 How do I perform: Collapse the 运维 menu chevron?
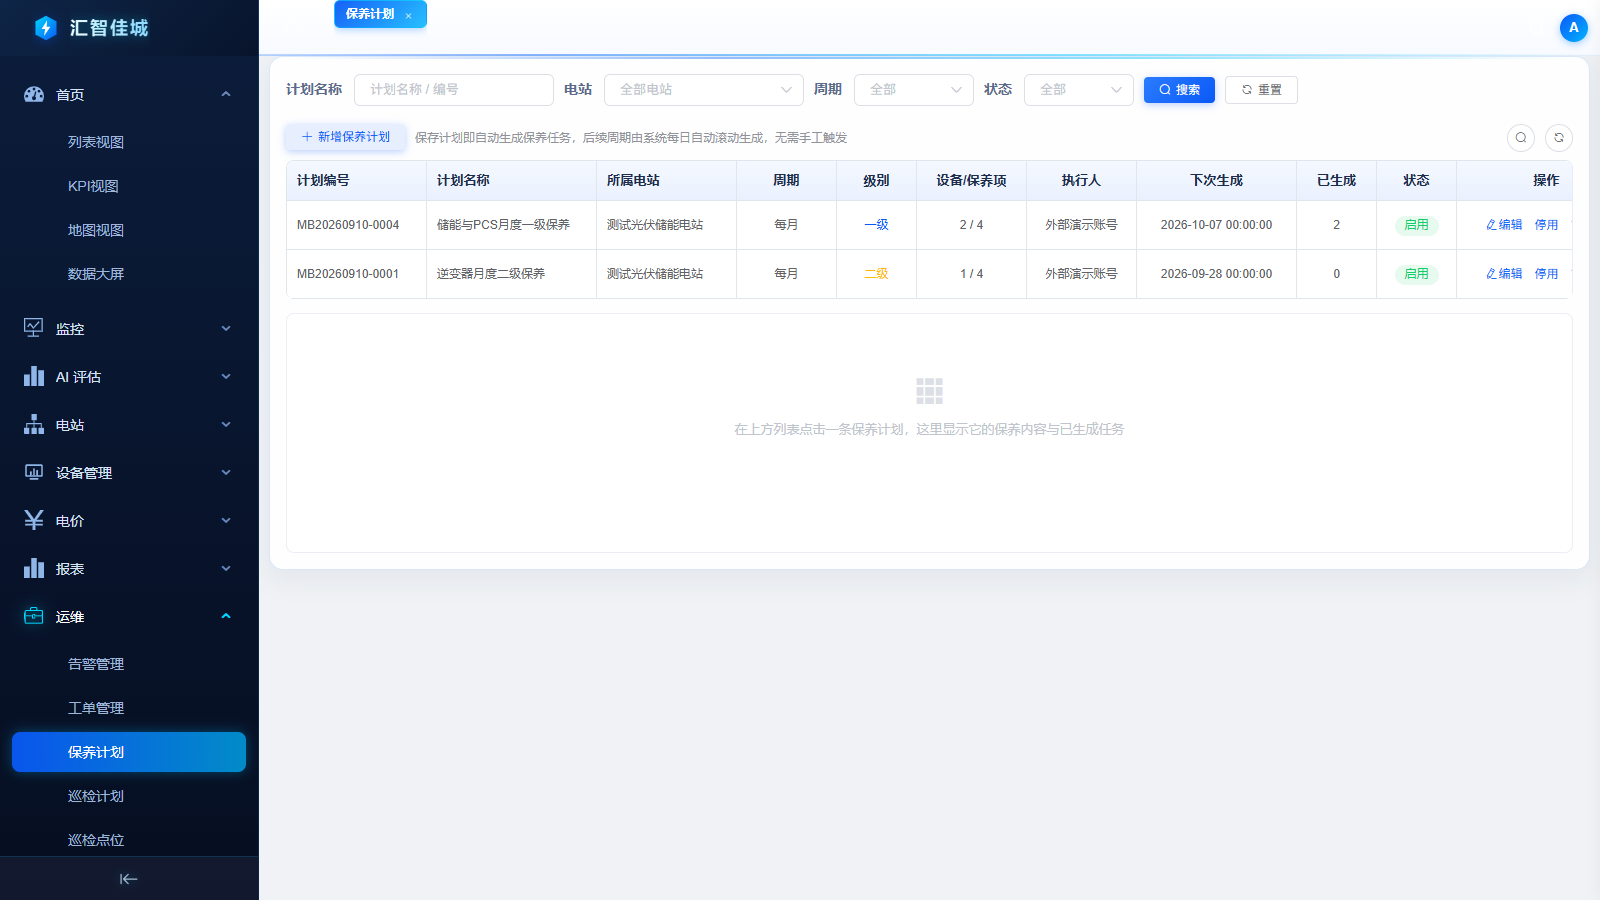(226, 616)
